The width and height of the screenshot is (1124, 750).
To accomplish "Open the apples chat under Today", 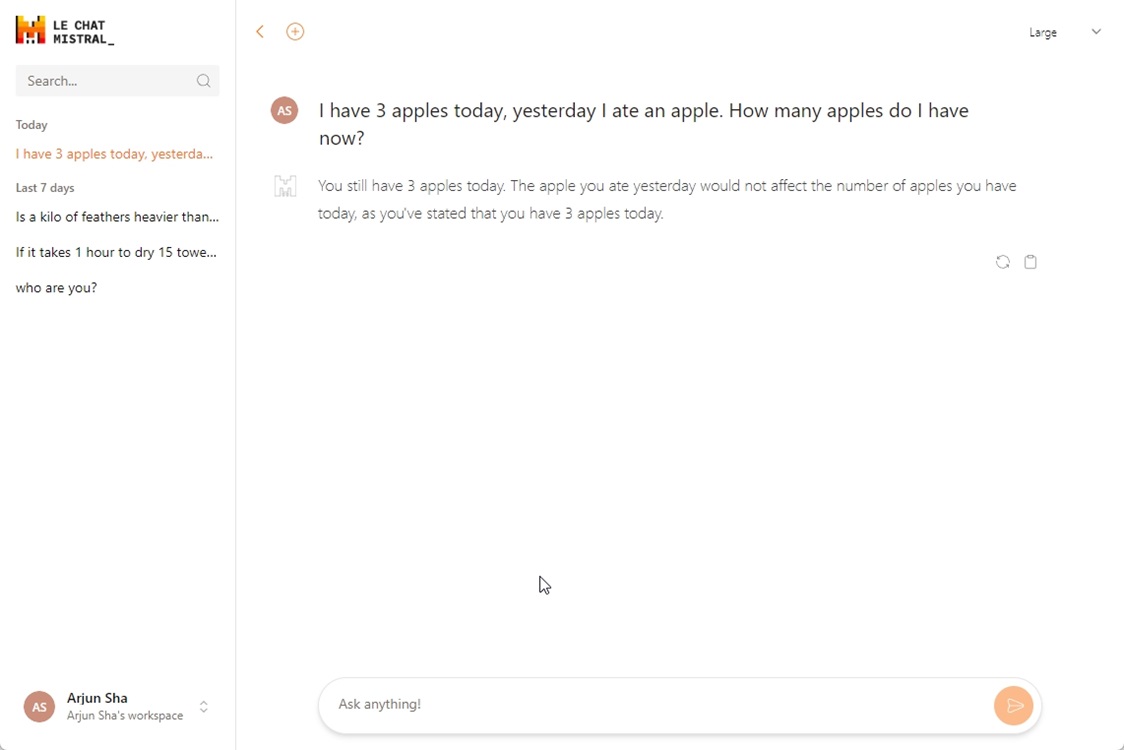I will (115, 154).
